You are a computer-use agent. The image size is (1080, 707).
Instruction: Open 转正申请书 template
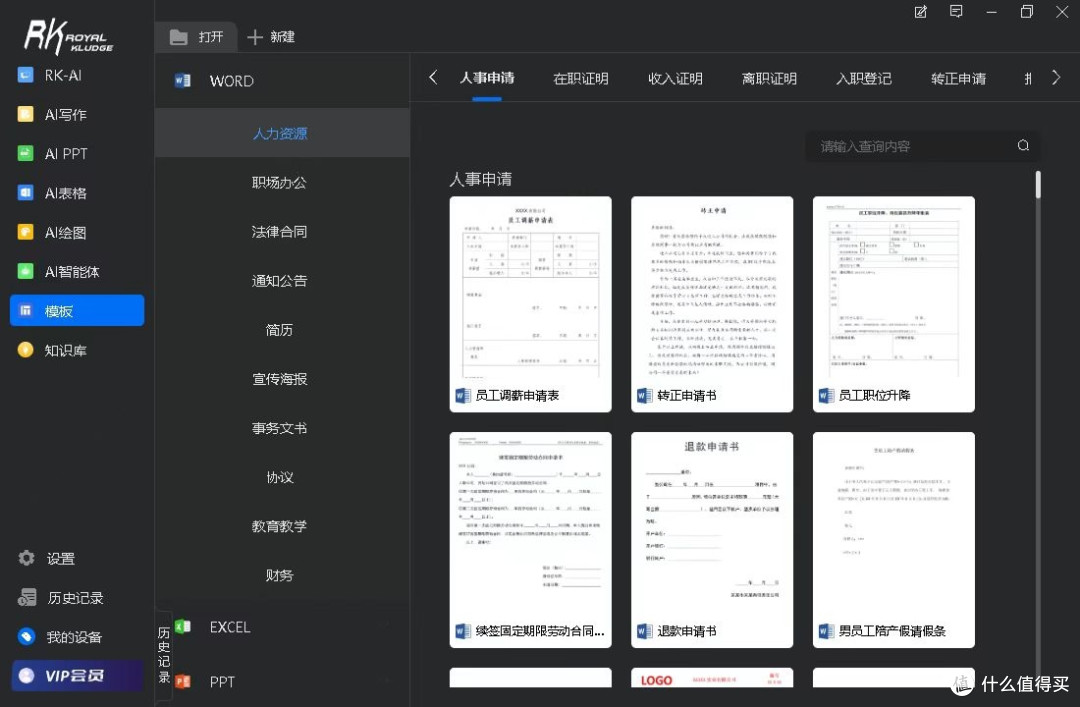[x=712, y=305]
